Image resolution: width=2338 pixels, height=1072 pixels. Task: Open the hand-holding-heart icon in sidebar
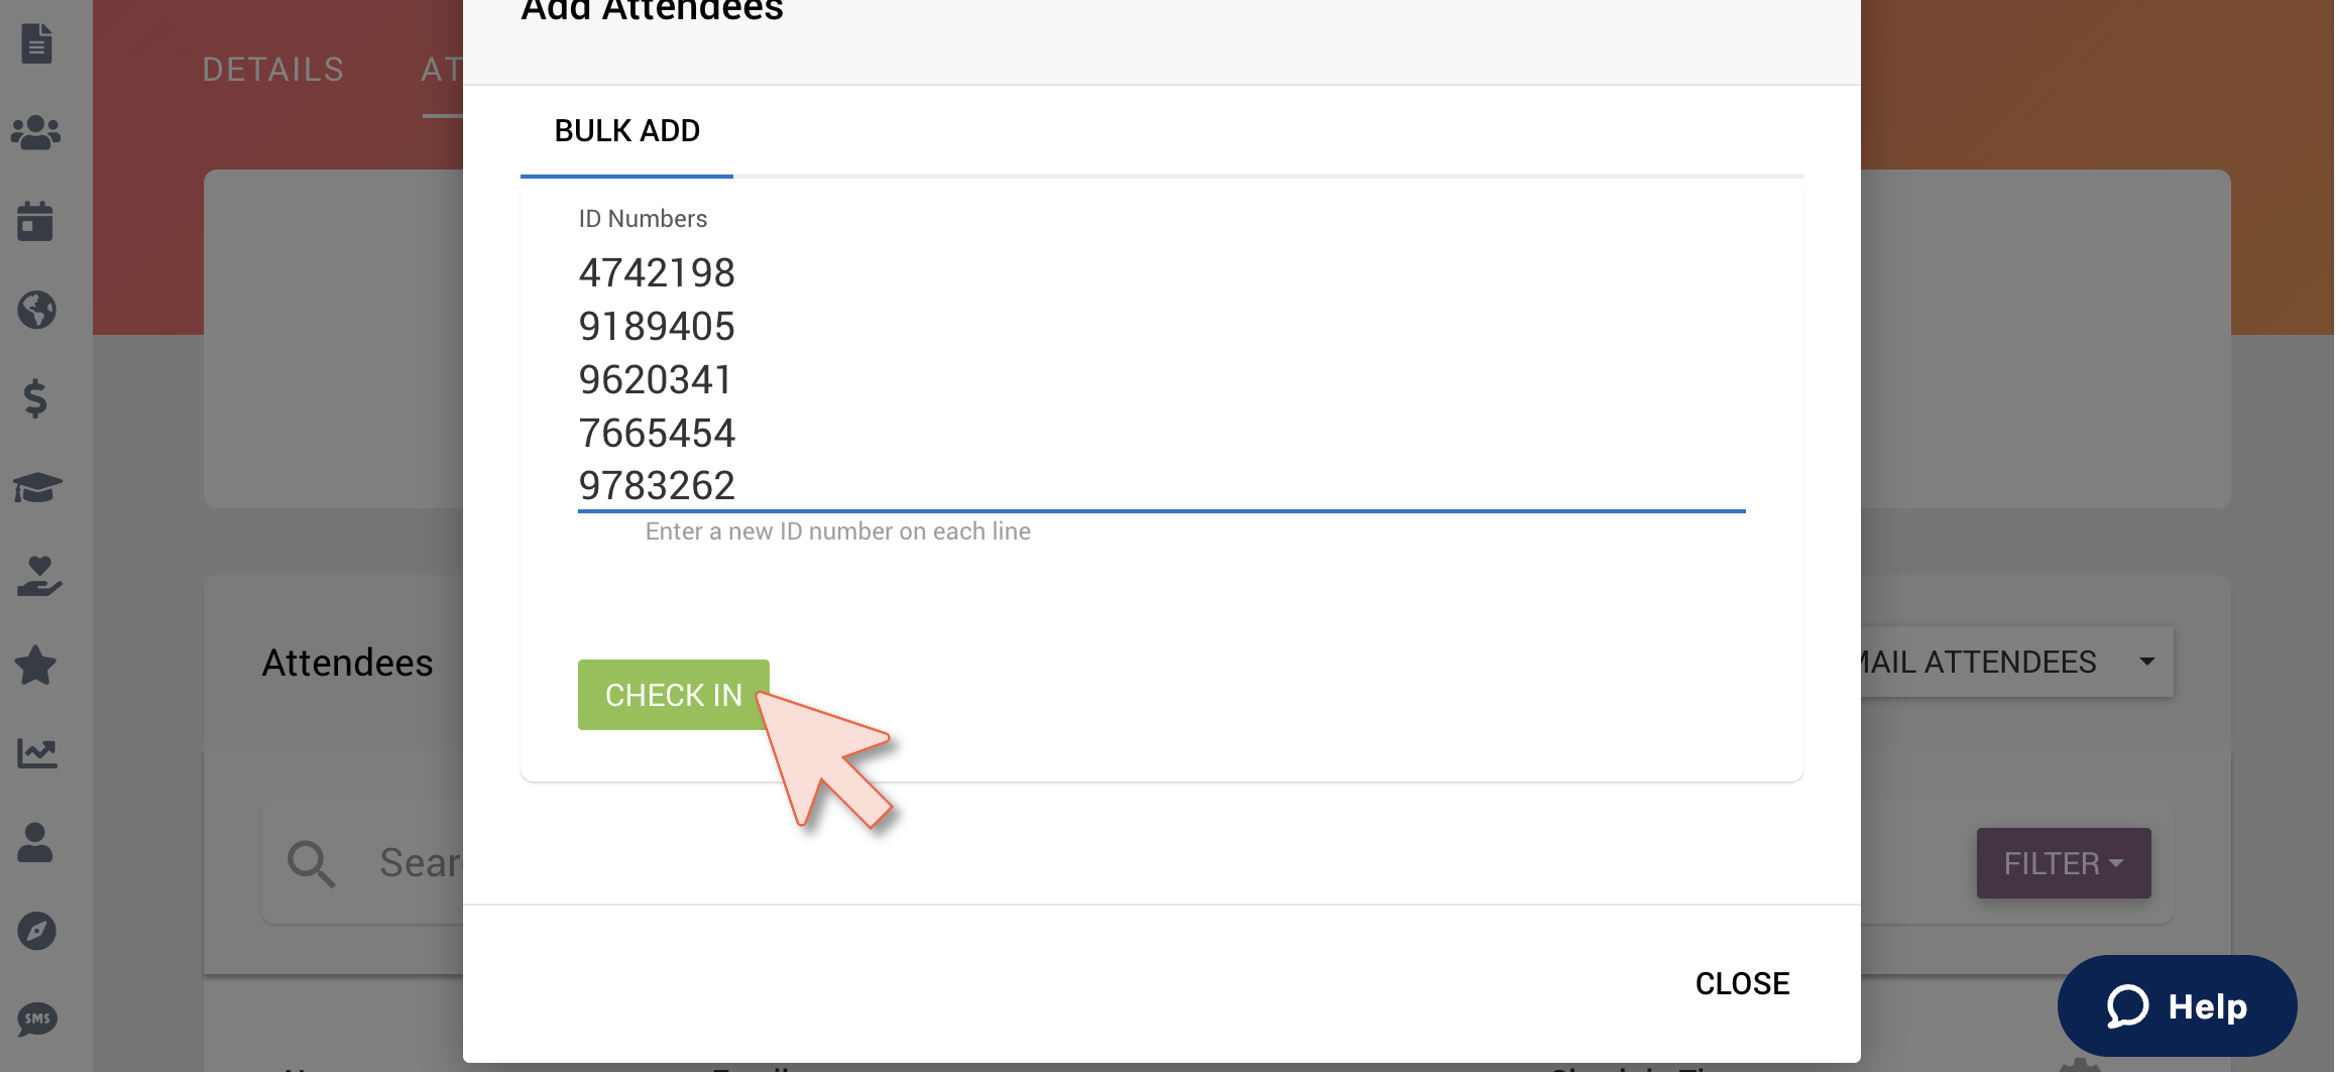coord(38,576)
